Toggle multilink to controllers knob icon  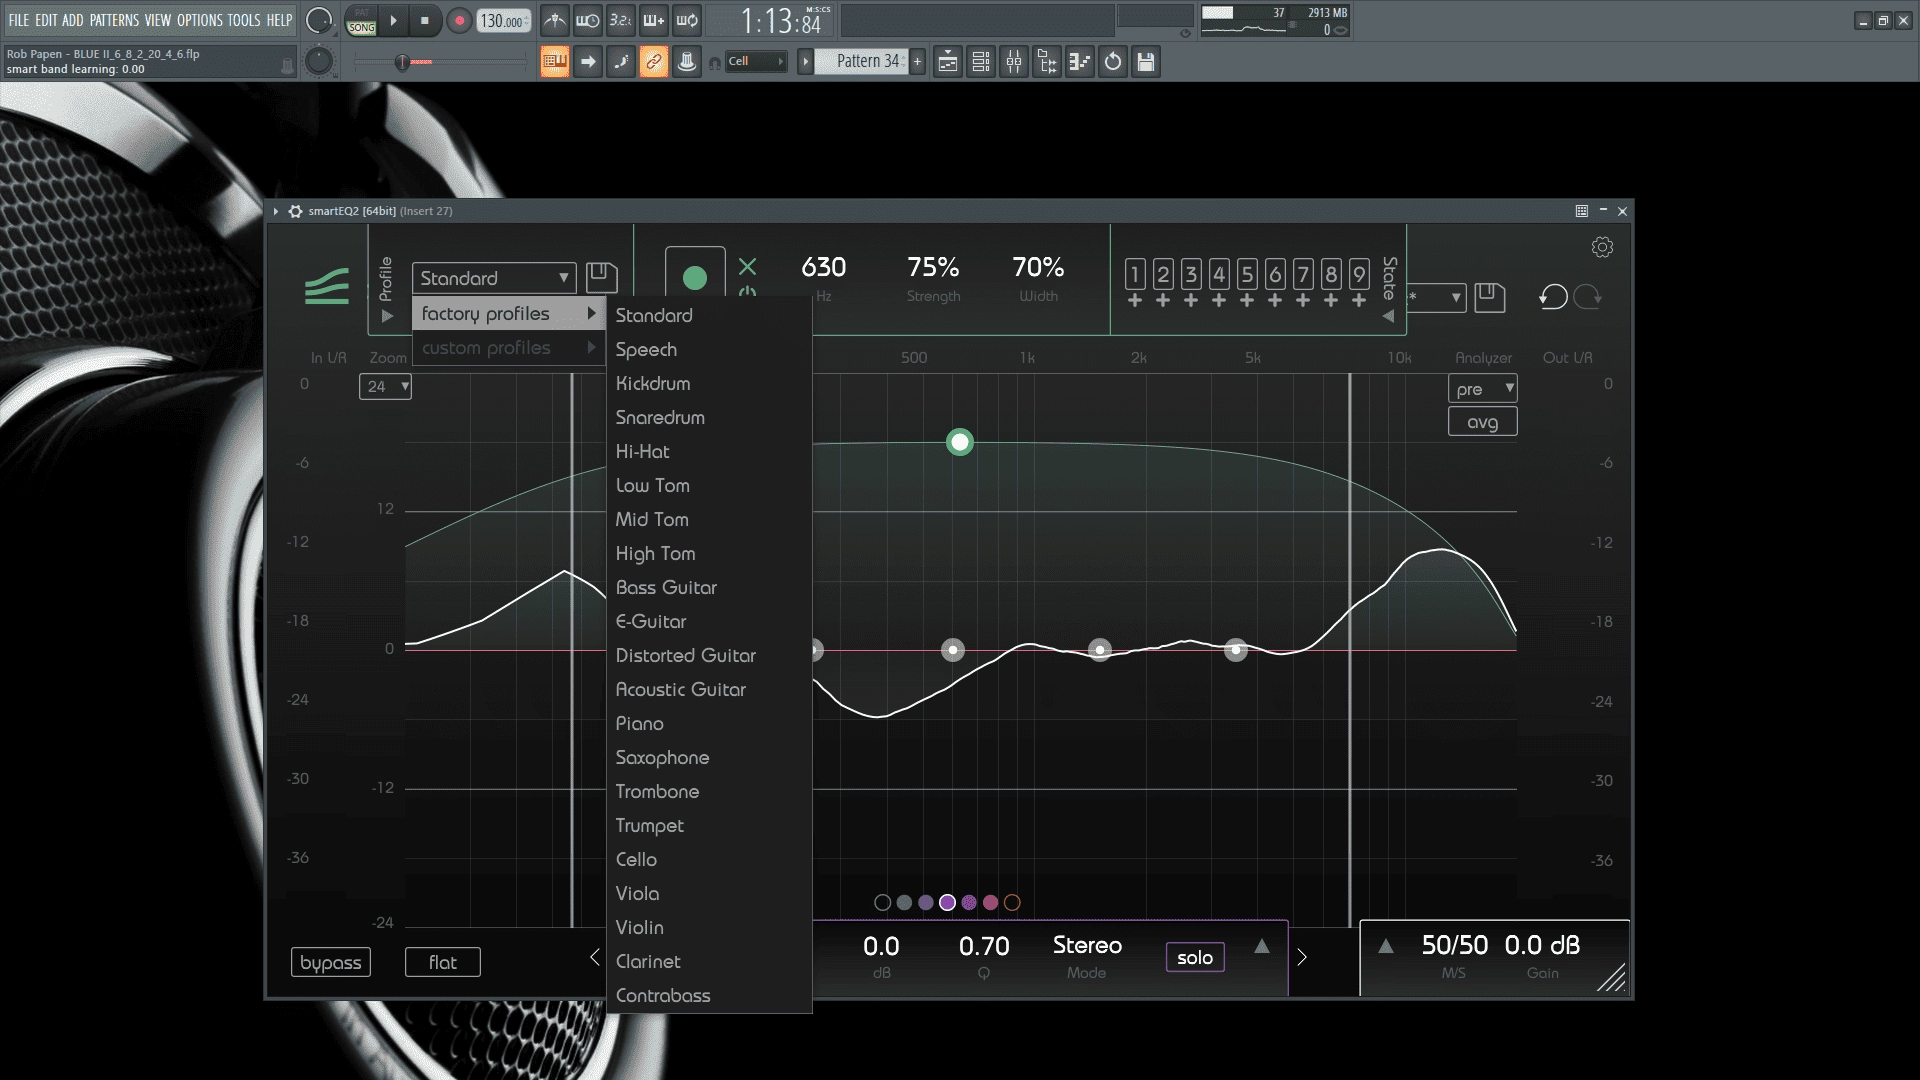[687, 62]
